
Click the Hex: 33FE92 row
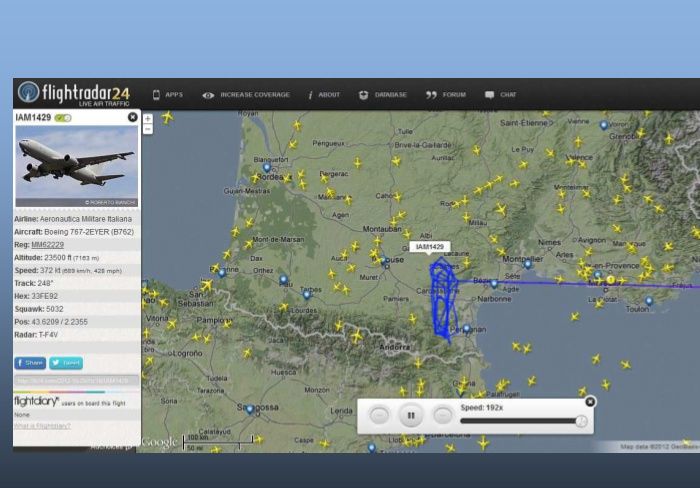[77, 296]
